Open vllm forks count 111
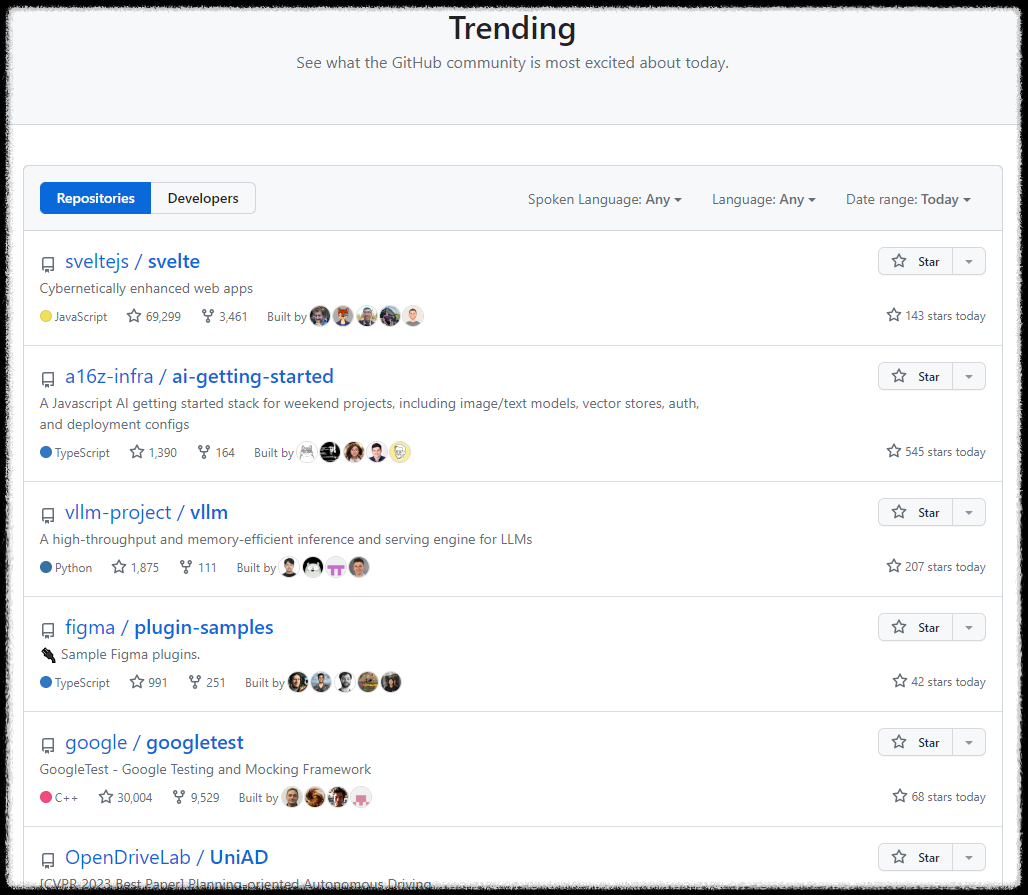 tap(198, 567)
